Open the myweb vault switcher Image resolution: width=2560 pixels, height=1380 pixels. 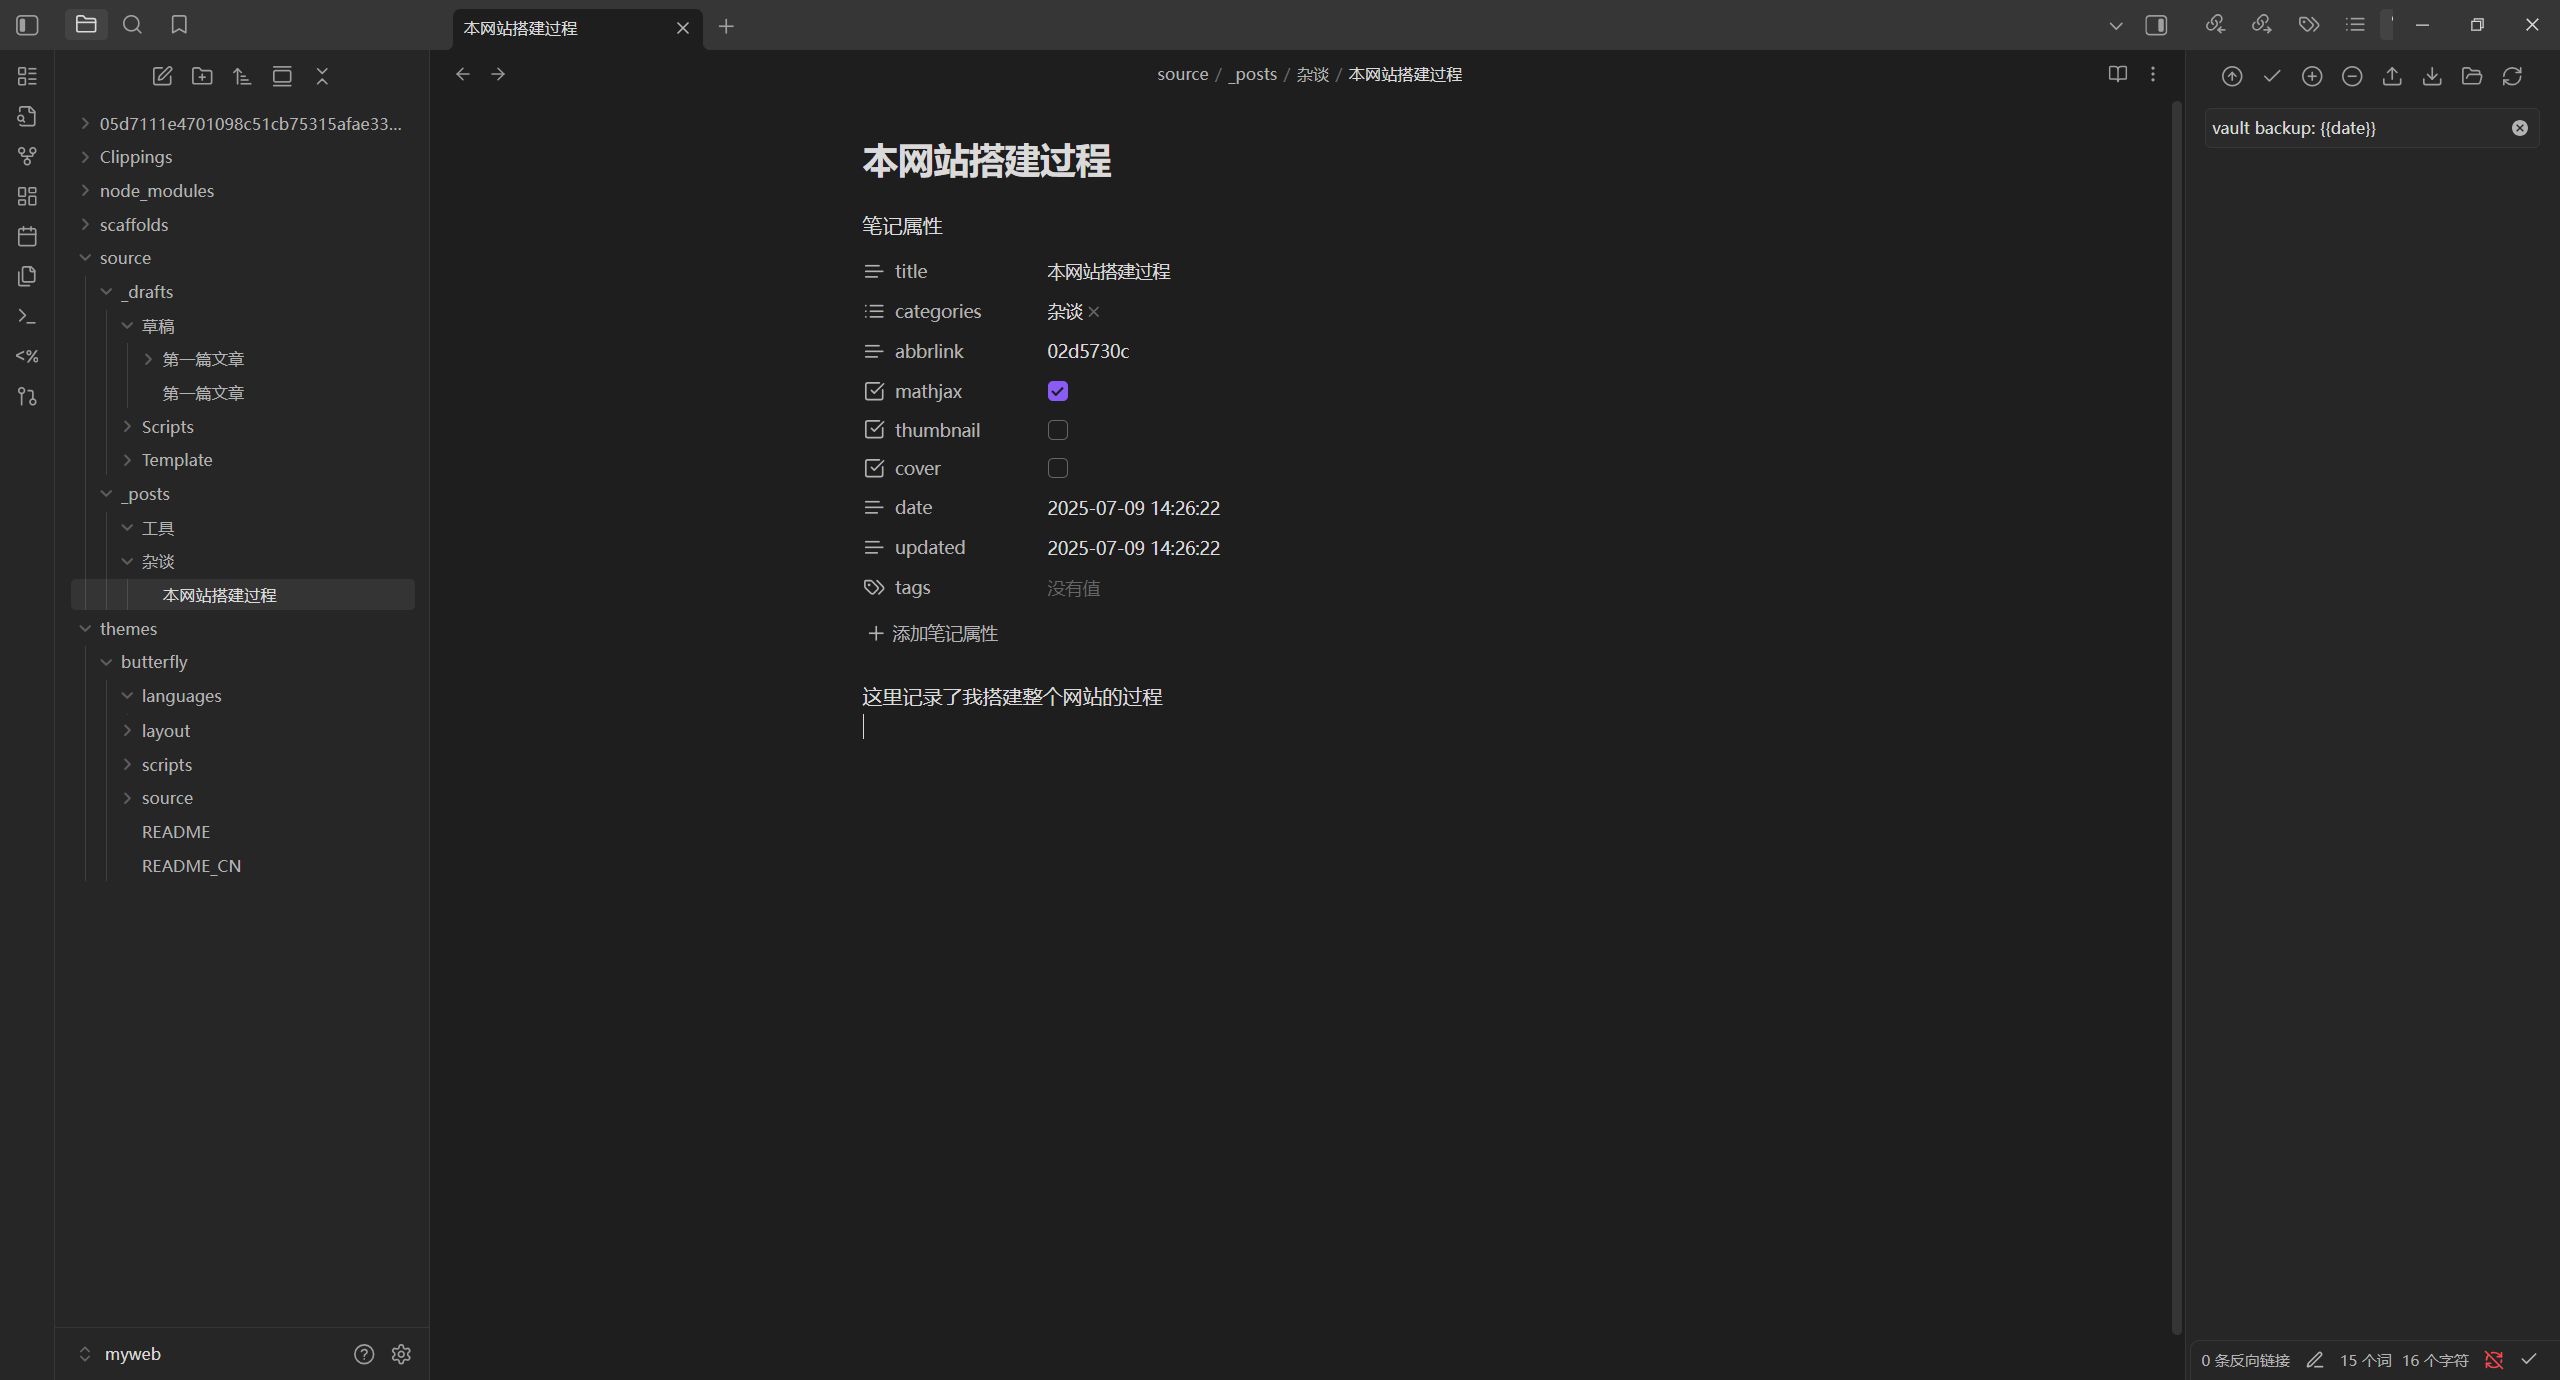[x=132, y=1354]
